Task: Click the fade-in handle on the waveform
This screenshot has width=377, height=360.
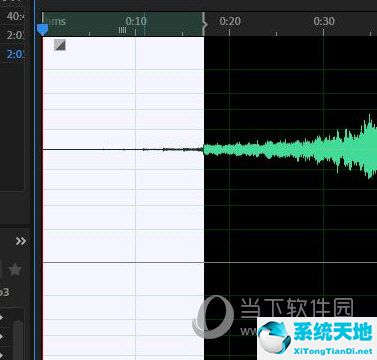Action: coord(60,45)
